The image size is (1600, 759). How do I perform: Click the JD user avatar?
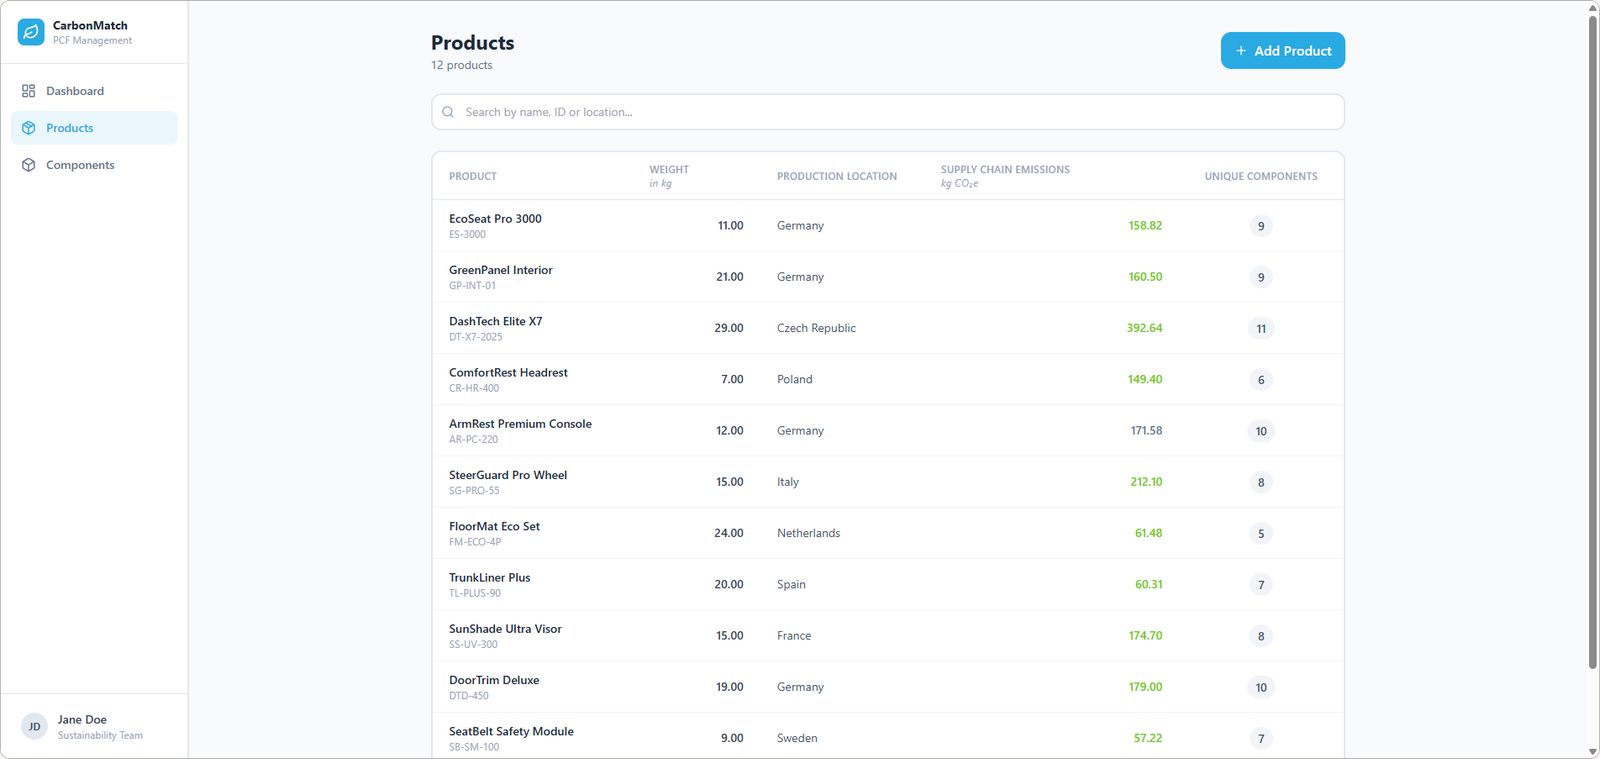34,727
